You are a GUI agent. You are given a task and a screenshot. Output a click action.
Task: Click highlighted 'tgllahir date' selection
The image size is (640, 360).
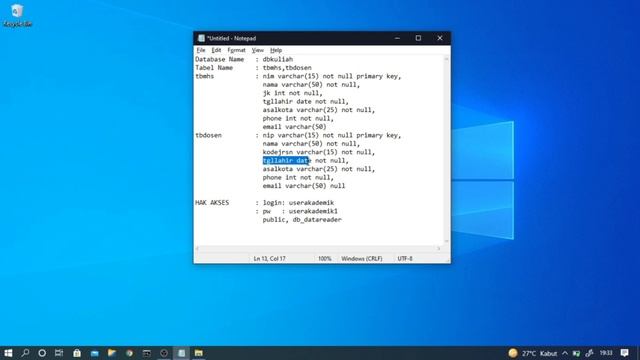tap(286, 160)
